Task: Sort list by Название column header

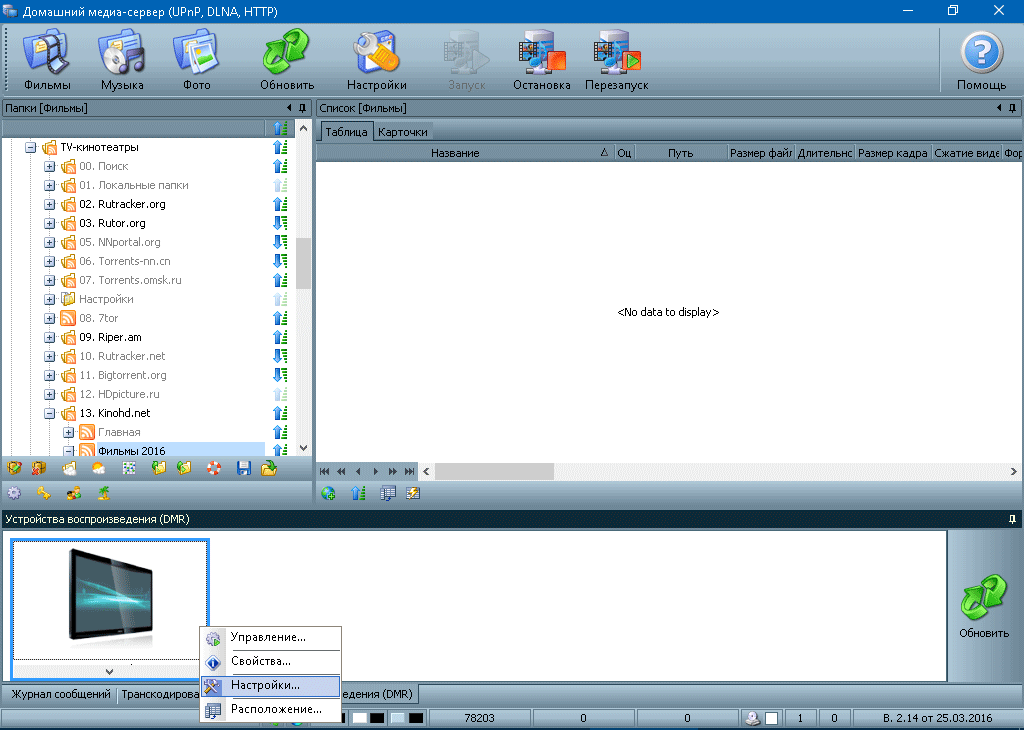Action: [455, 153]
